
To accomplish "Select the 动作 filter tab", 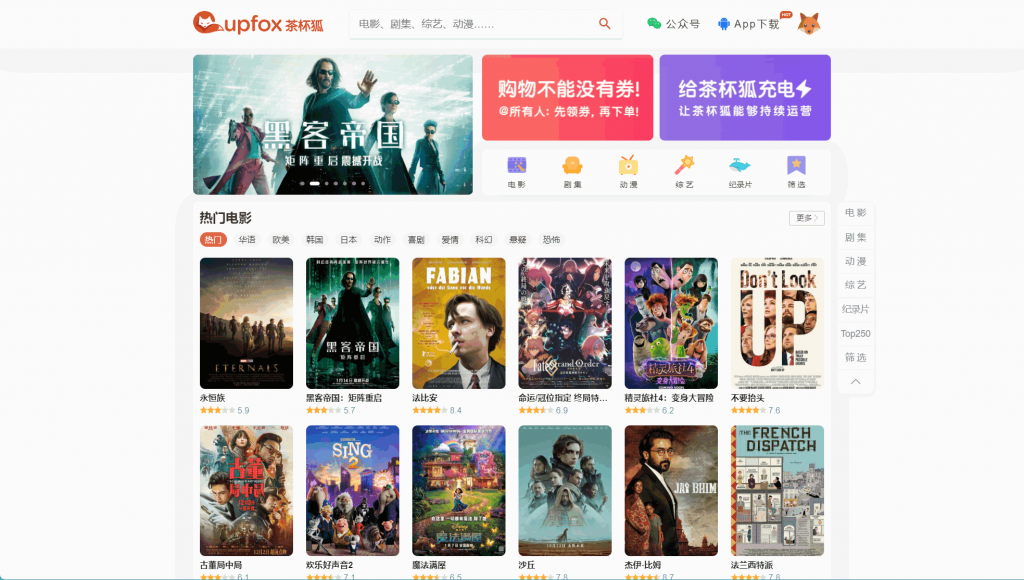I will pos(383,240).
